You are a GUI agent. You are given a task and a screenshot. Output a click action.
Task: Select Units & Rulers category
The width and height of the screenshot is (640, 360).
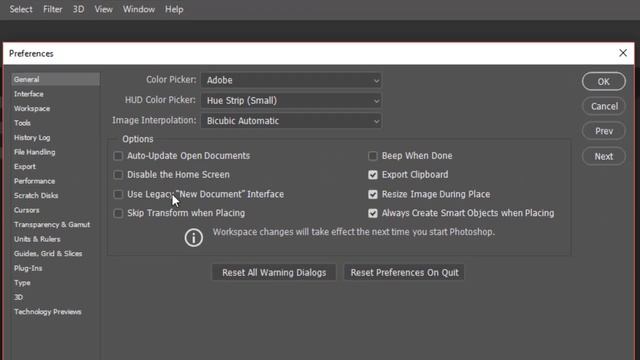click(37, 239)
